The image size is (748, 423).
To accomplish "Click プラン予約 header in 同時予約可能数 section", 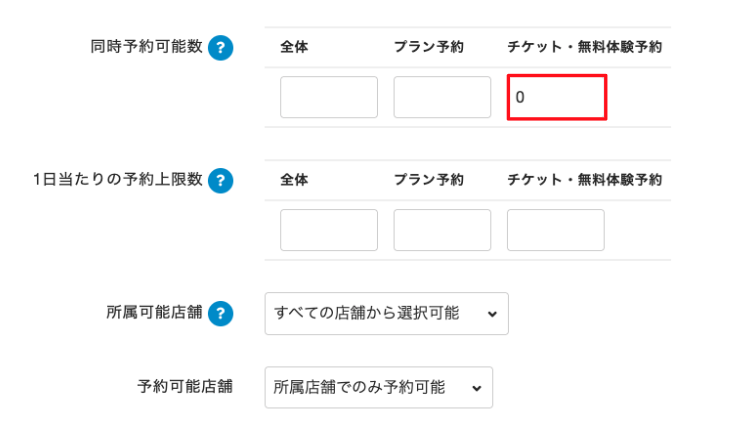I will click(428, 47).
